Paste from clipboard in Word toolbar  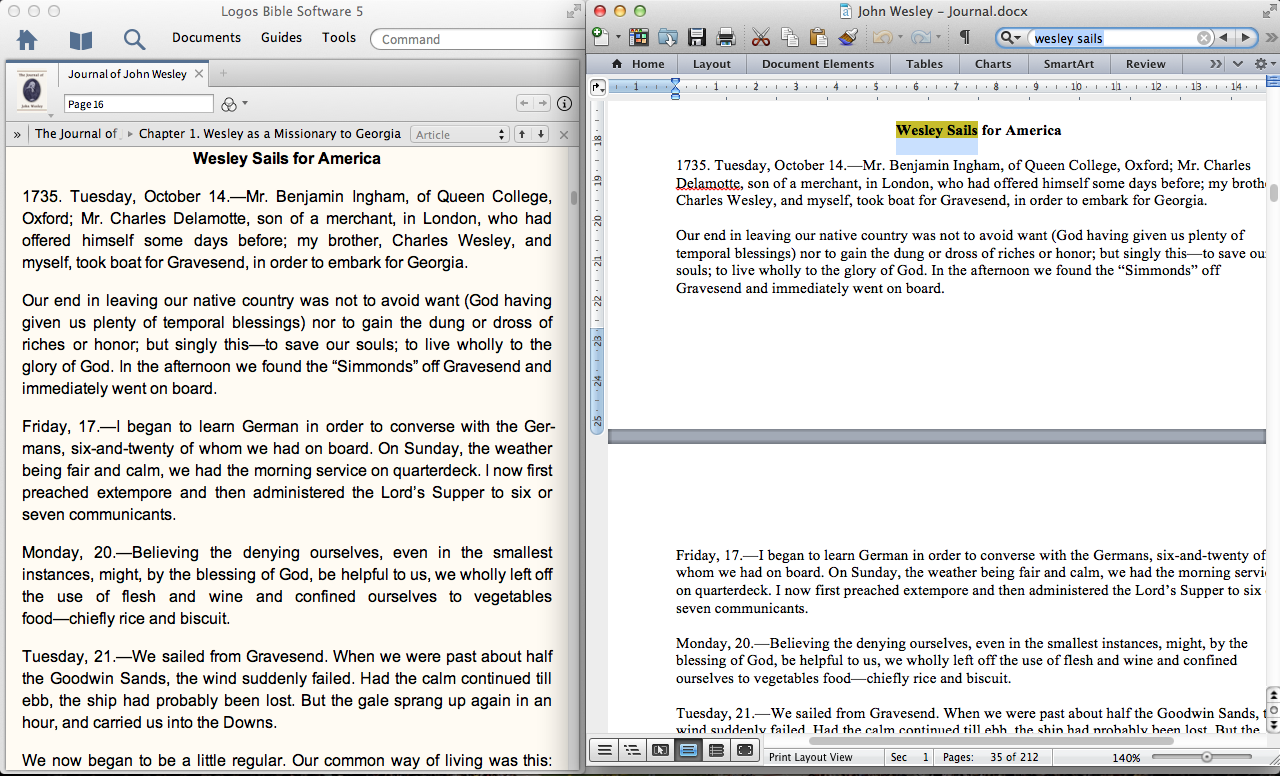[819, 38]
